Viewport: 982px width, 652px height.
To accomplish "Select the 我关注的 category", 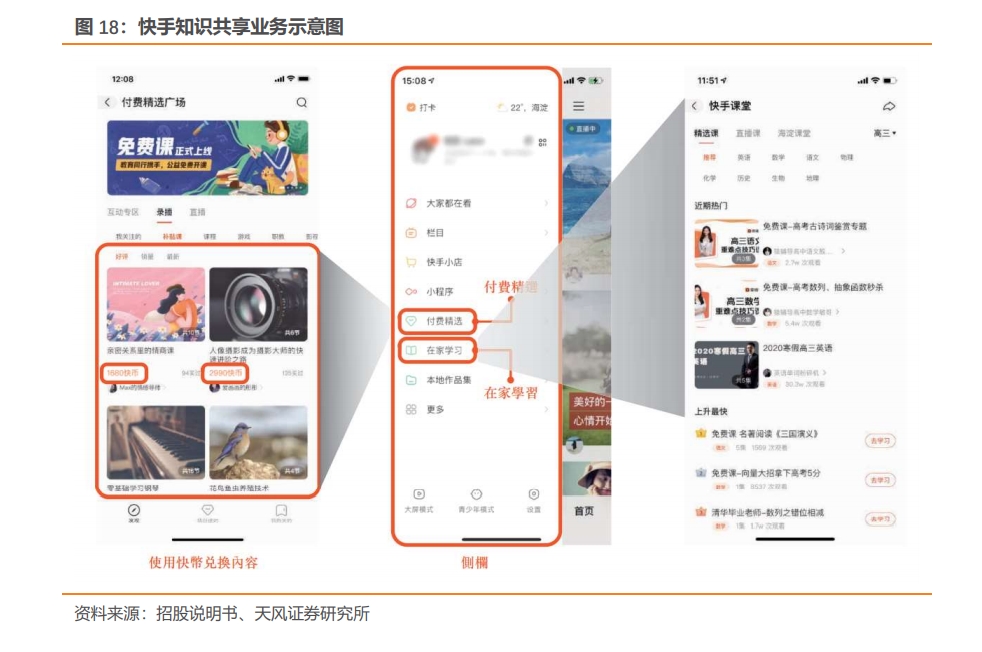I will (128, 237).
